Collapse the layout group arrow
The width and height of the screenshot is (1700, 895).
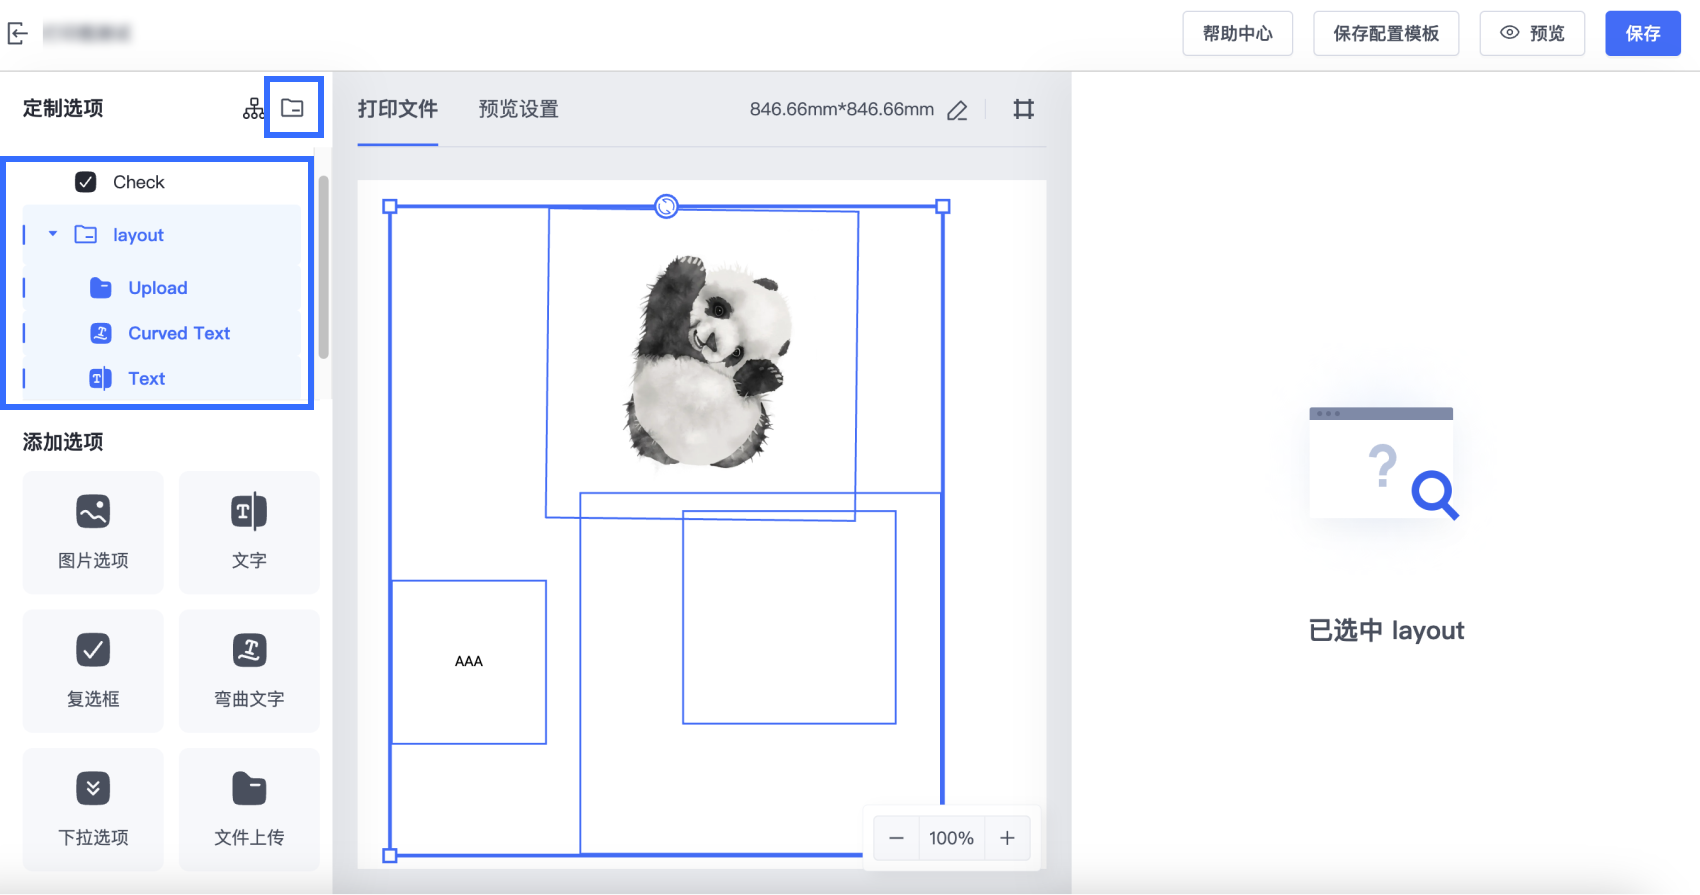pos(53,234)
